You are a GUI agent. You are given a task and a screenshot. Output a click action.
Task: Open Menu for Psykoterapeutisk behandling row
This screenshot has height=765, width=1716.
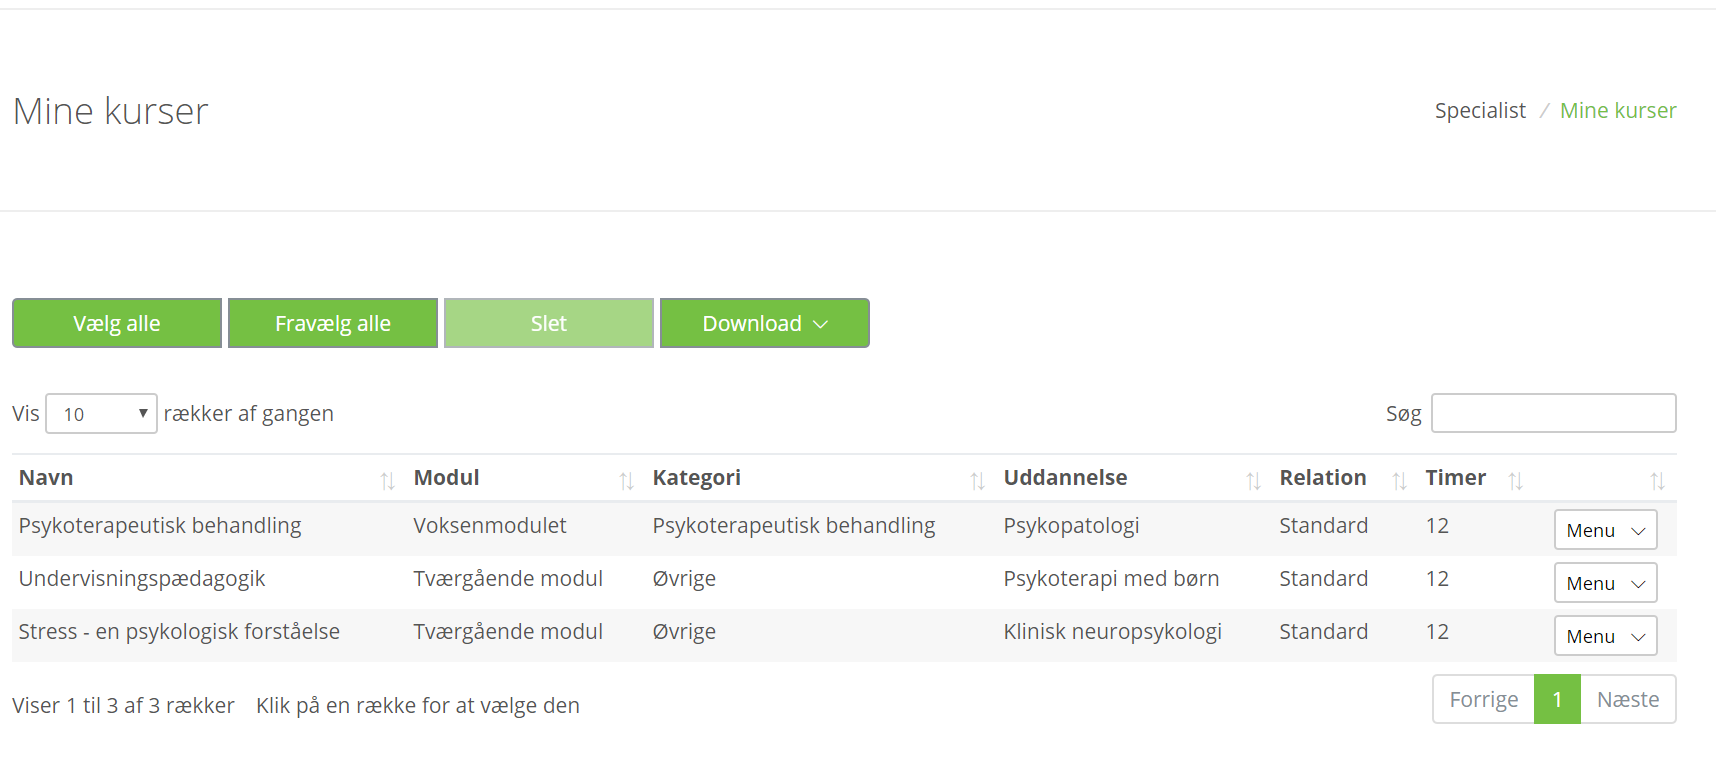[1605, 530]
